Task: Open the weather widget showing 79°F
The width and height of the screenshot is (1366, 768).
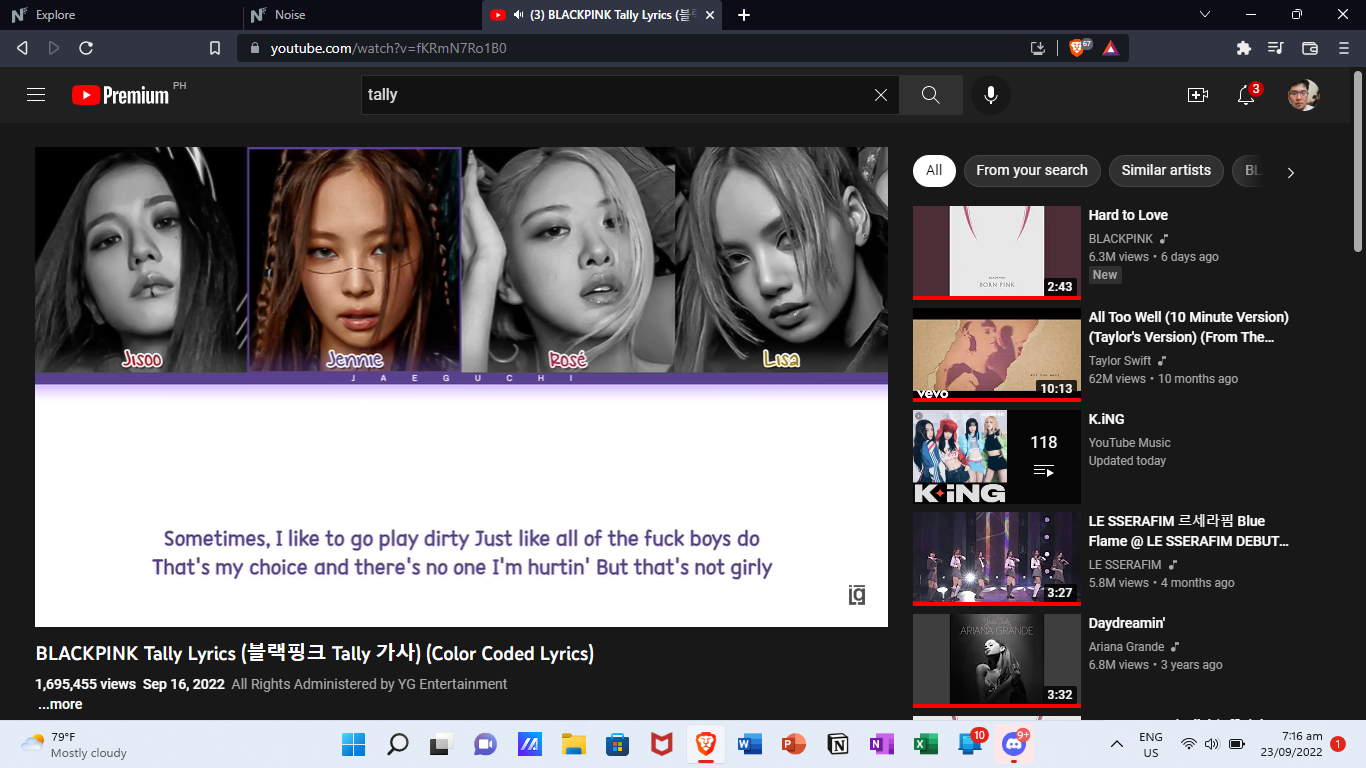Action: [74, 744]
